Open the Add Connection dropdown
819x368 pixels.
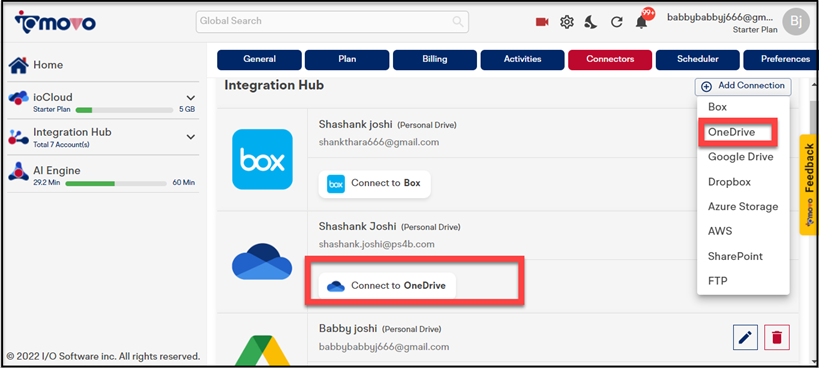click(x=743, y=86)
